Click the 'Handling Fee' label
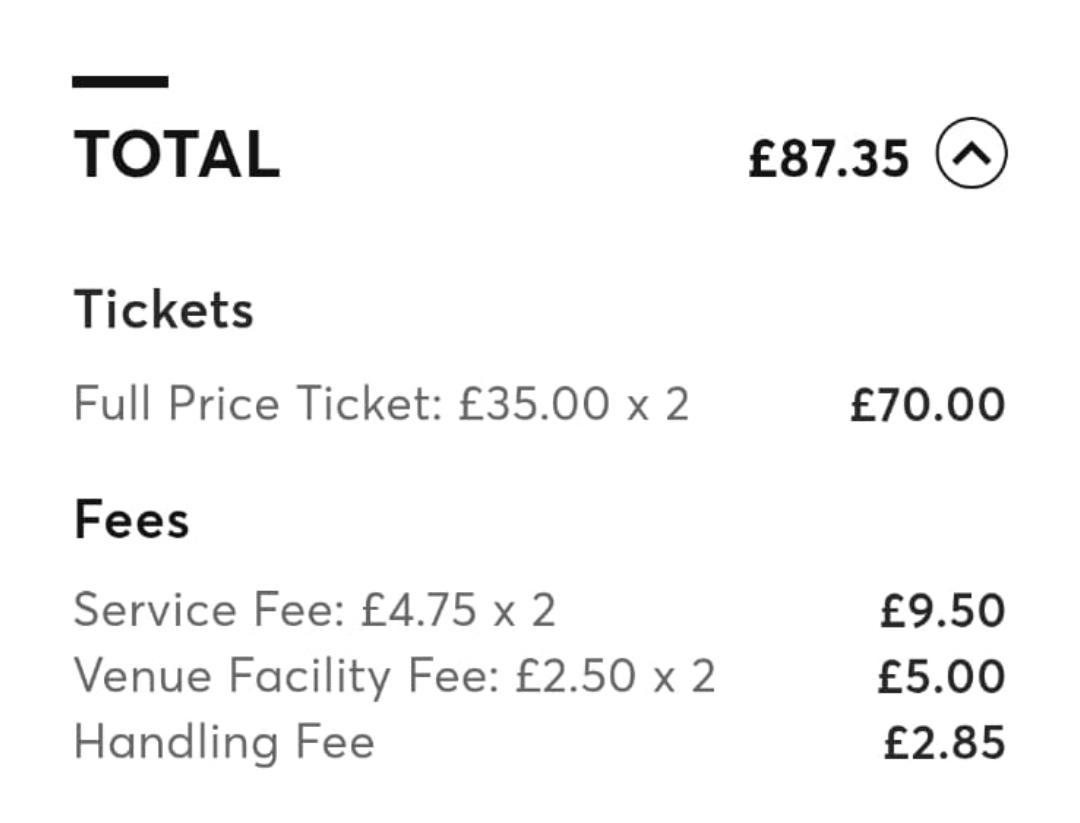The width and height of the screenshot is (1080, 823). point(224,743)
